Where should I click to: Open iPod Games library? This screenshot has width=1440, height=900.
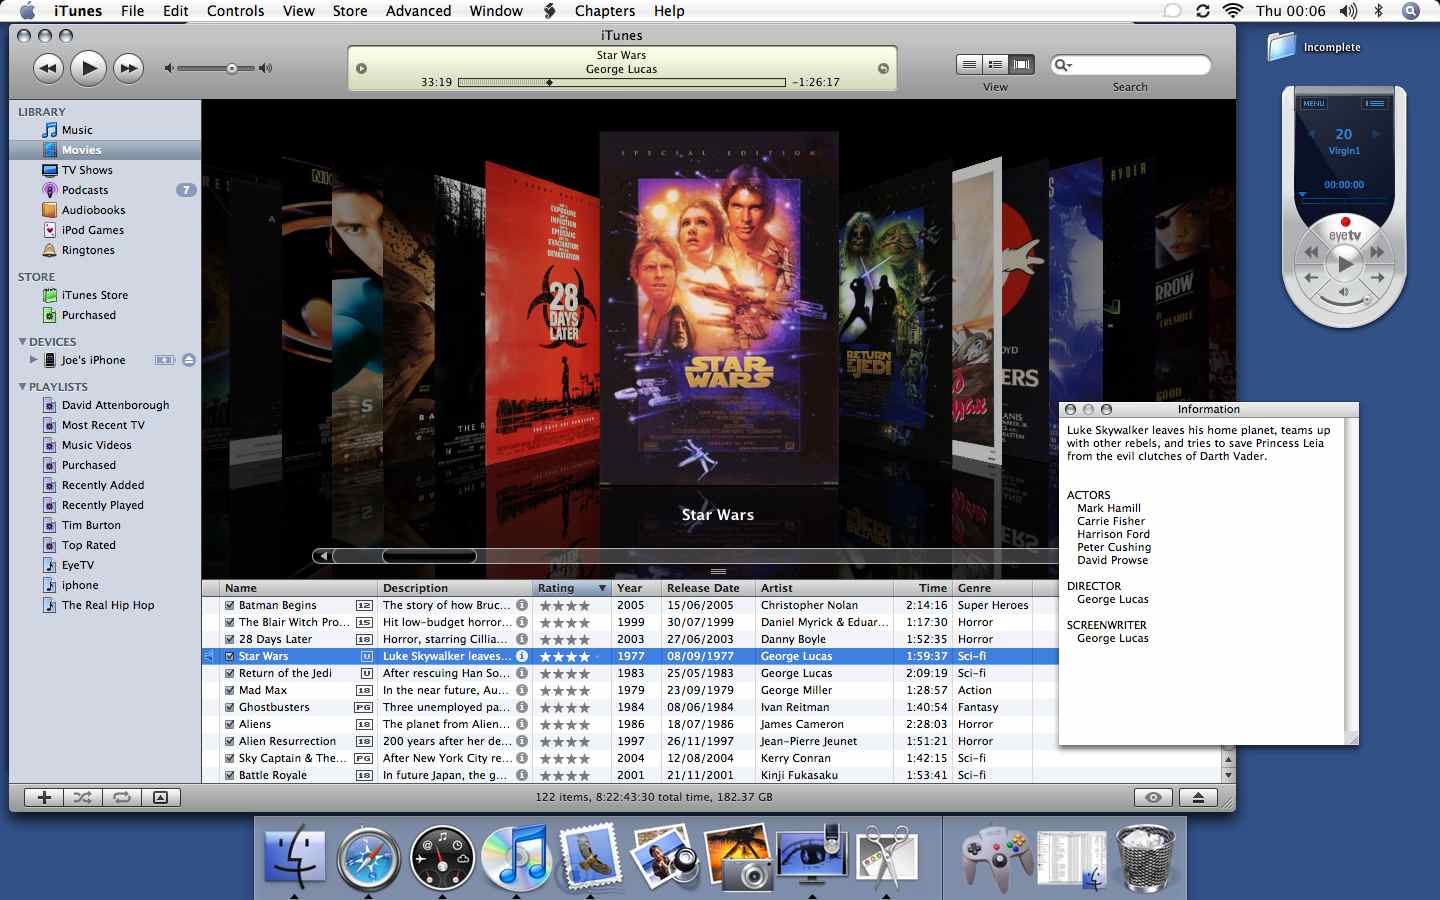[x=92, y=230]
